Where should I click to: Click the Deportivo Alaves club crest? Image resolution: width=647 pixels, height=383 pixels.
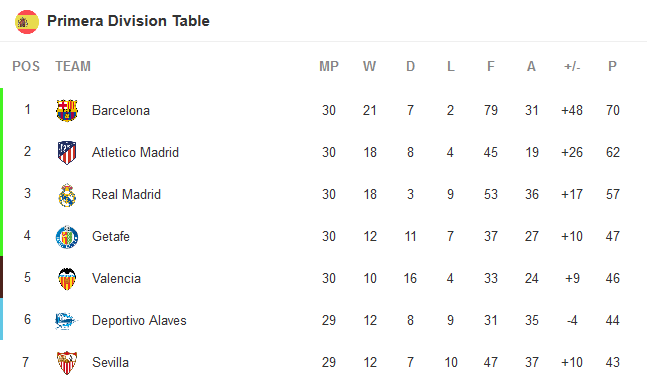pos(66,321)
